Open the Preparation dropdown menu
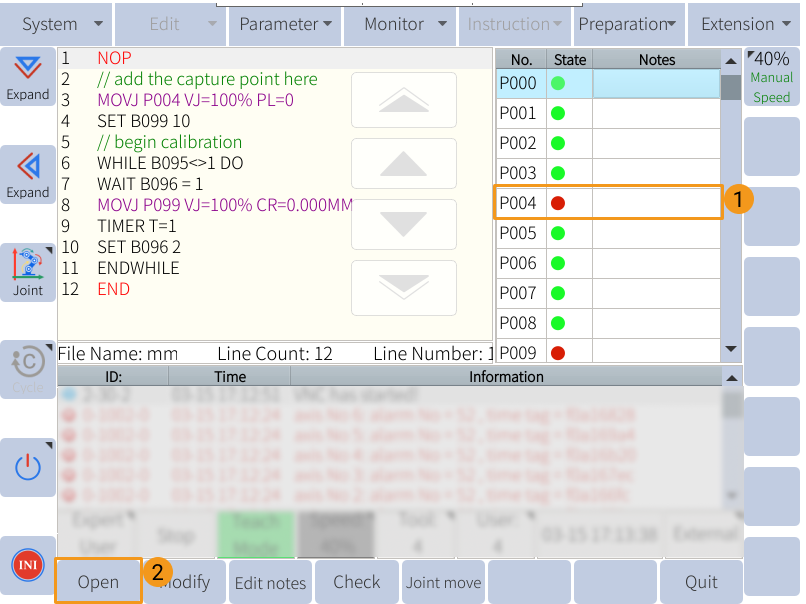This screenshot has width=806, height=604. 627,24
